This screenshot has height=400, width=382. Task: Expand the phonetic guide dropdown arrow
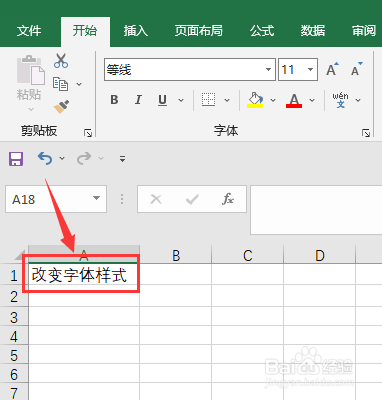point(358,100)
